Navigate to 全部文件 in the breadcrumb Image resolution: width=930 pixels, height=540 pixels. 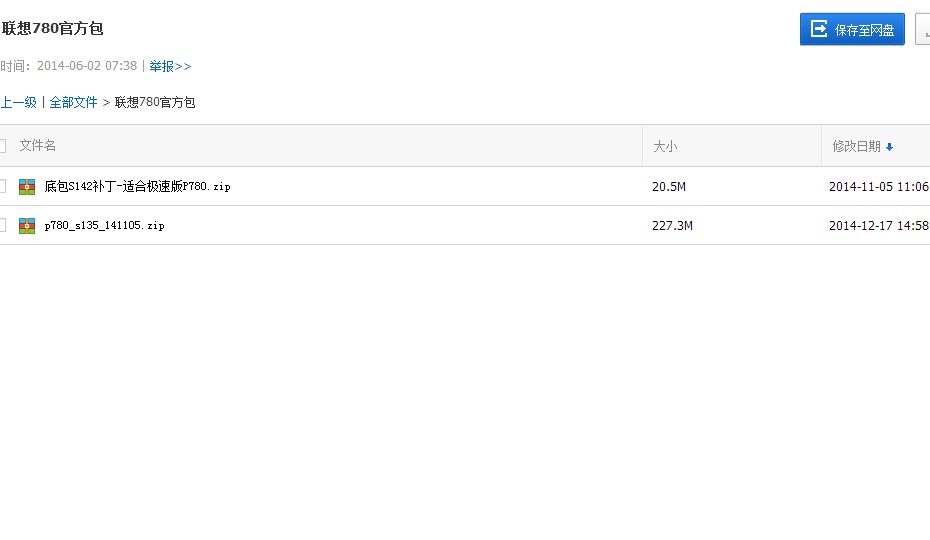click(74, 102)
